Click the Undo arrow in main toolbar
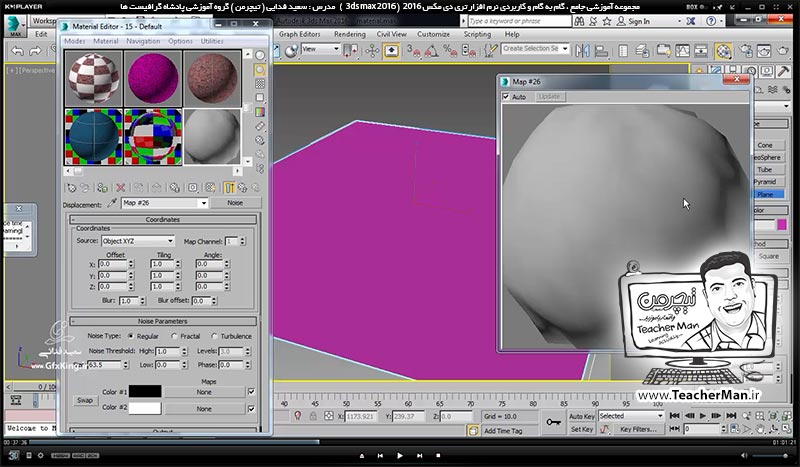 pos(18,51)
